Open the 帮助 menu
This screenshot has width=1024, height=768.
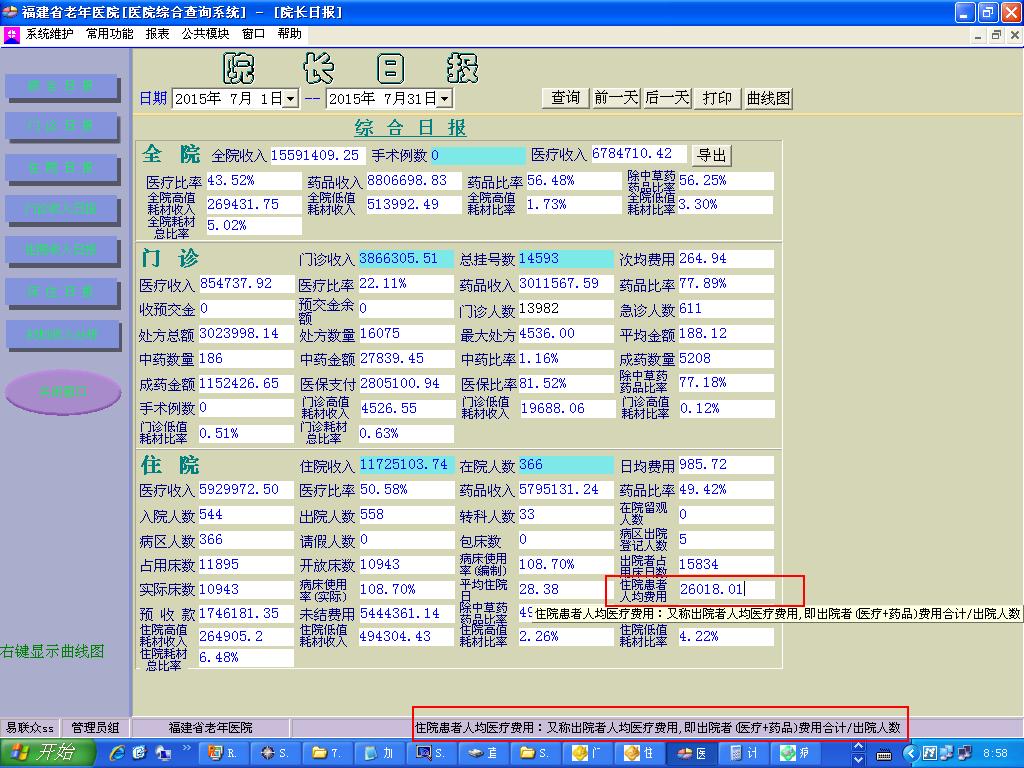pos(289,34)
